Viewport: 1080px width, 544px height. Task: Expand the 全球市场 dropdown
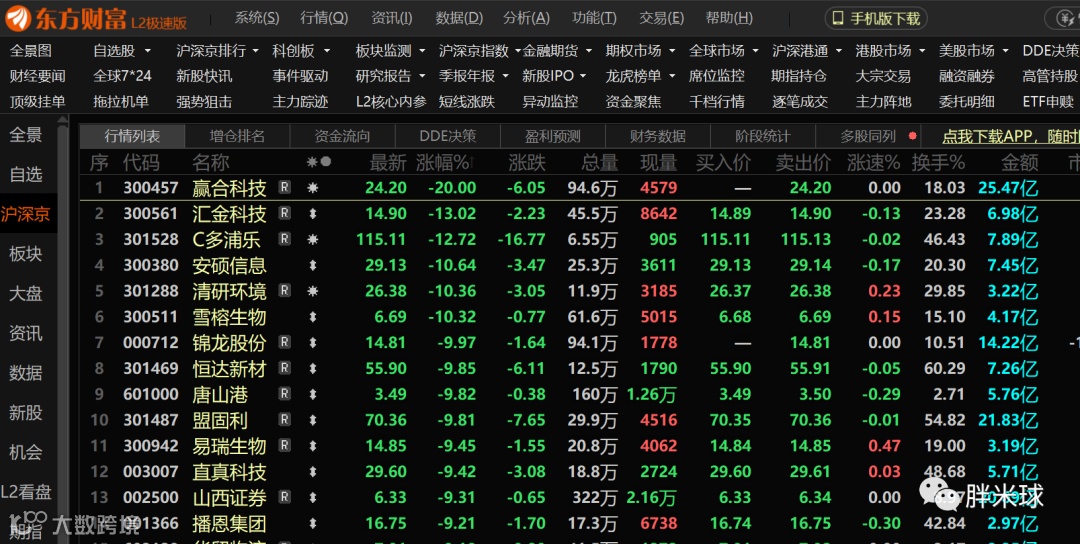[x=755, y=51]
